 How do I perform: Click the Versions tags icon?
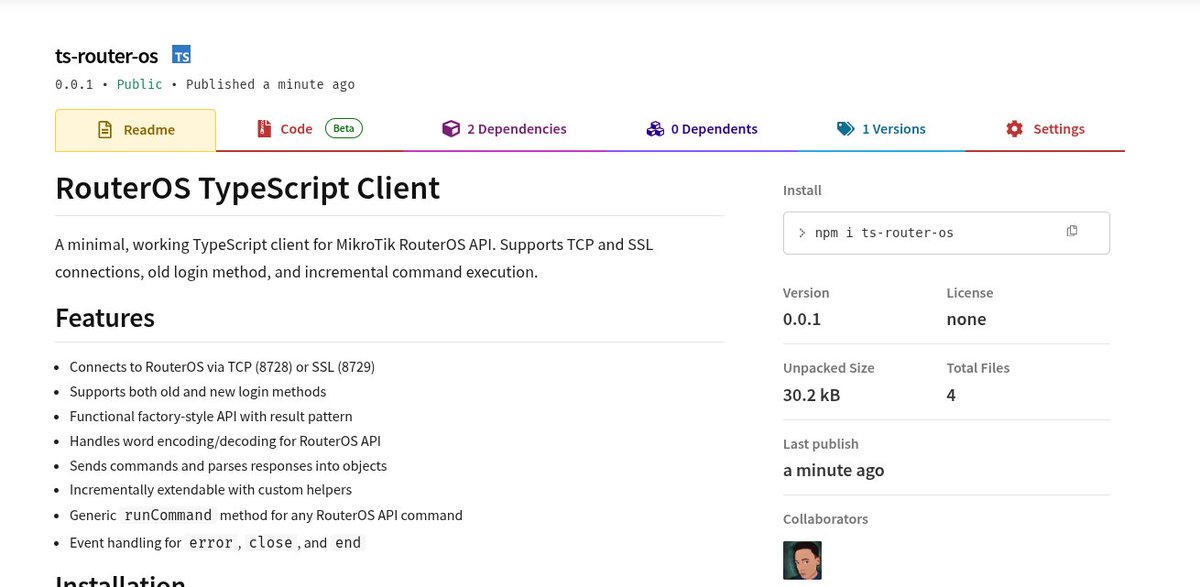pos(845,129)
